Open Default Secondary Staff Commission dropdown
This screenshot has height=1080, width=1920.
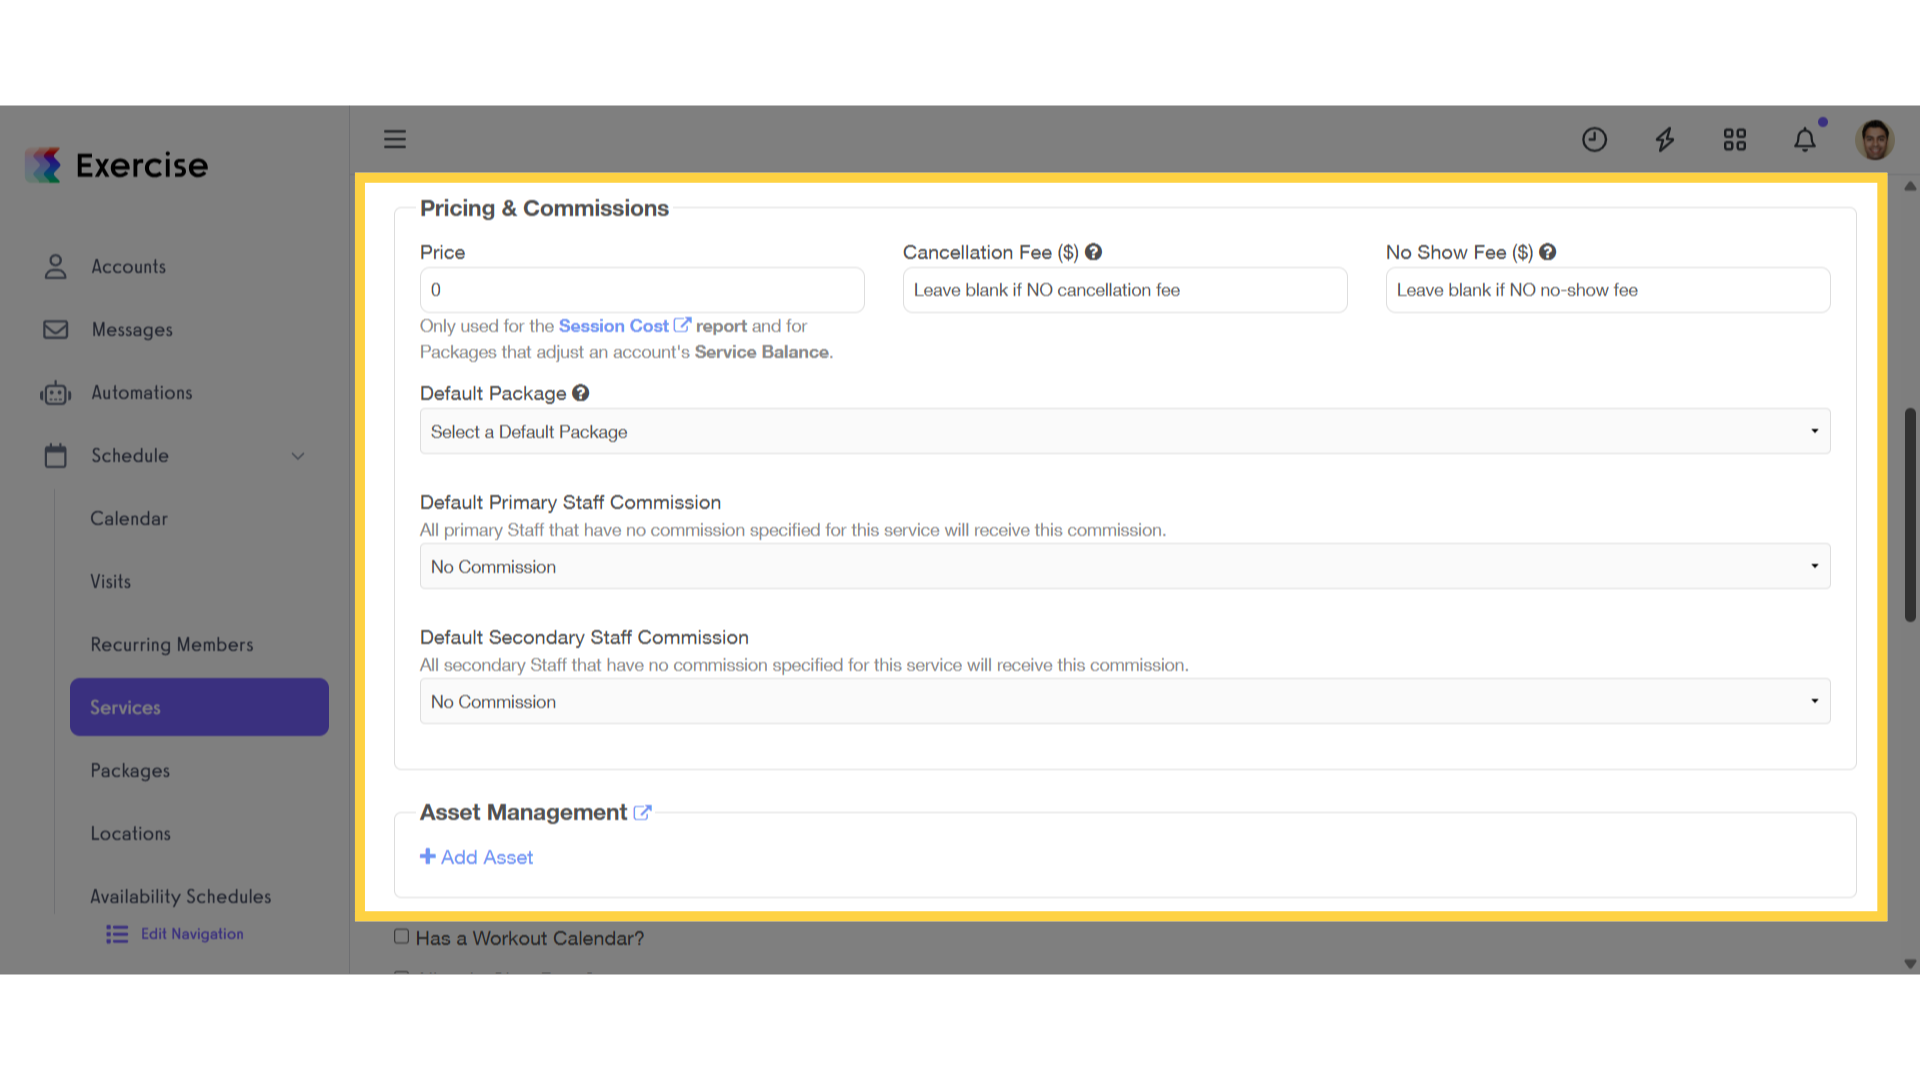click(1125, 701)
